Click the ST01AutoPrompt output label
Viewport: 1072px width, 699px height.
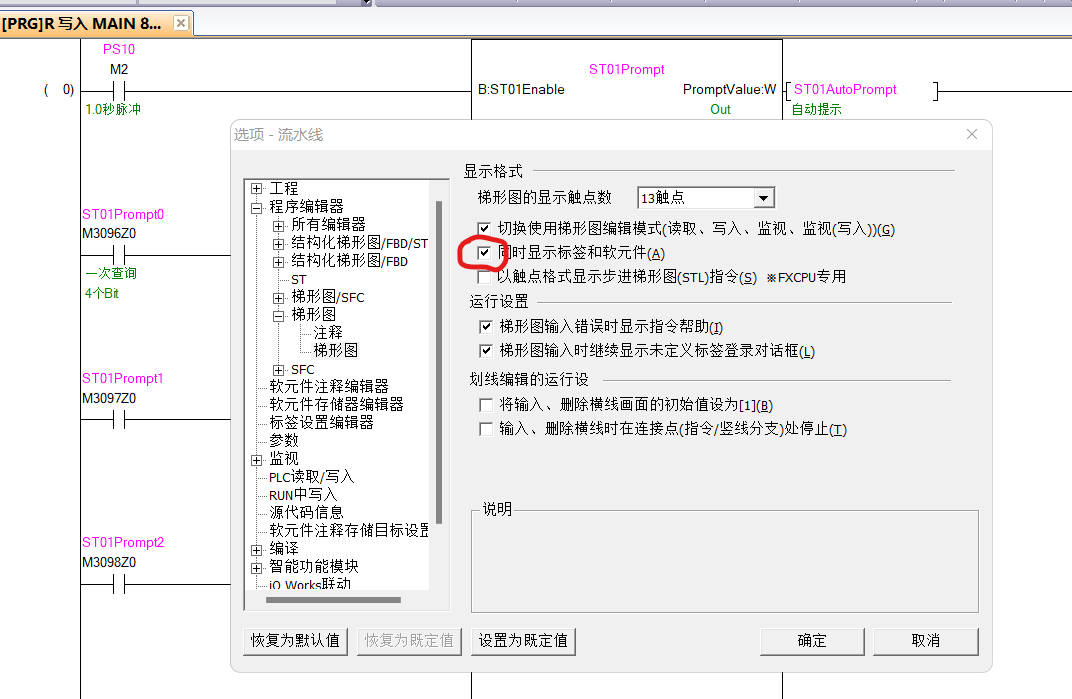(845, 90)
